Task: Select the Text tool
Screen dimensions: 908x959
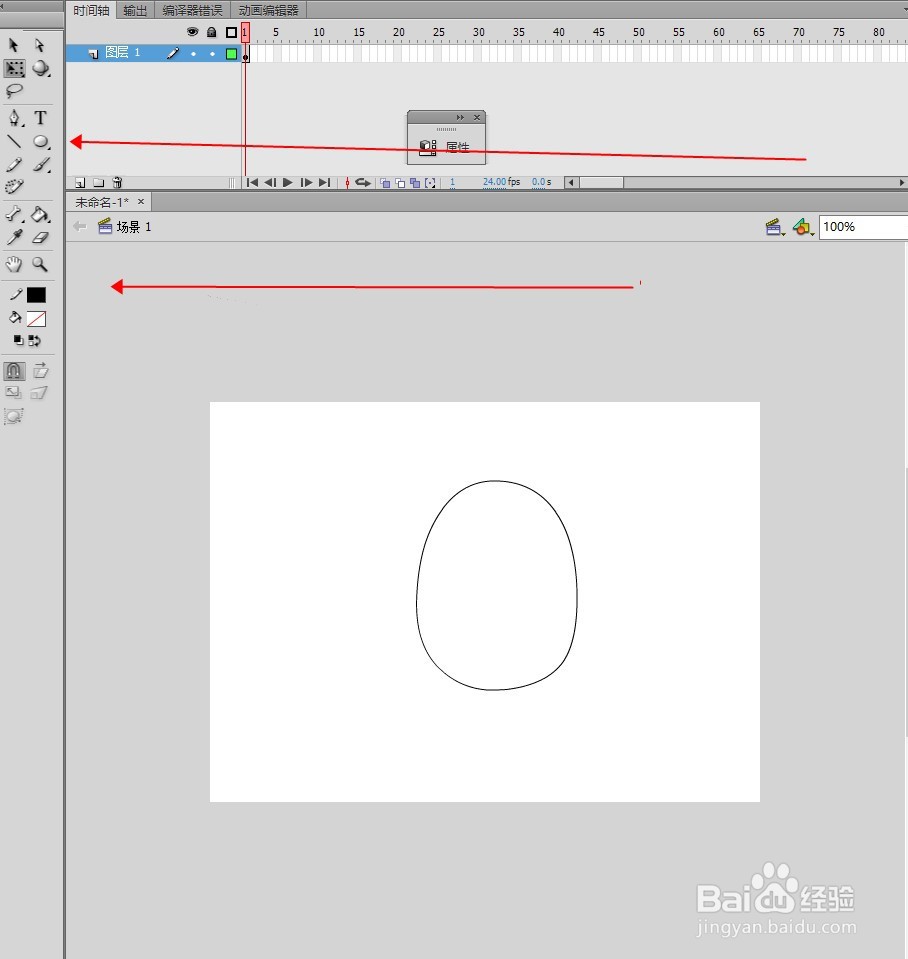Action: click(40, 118)
